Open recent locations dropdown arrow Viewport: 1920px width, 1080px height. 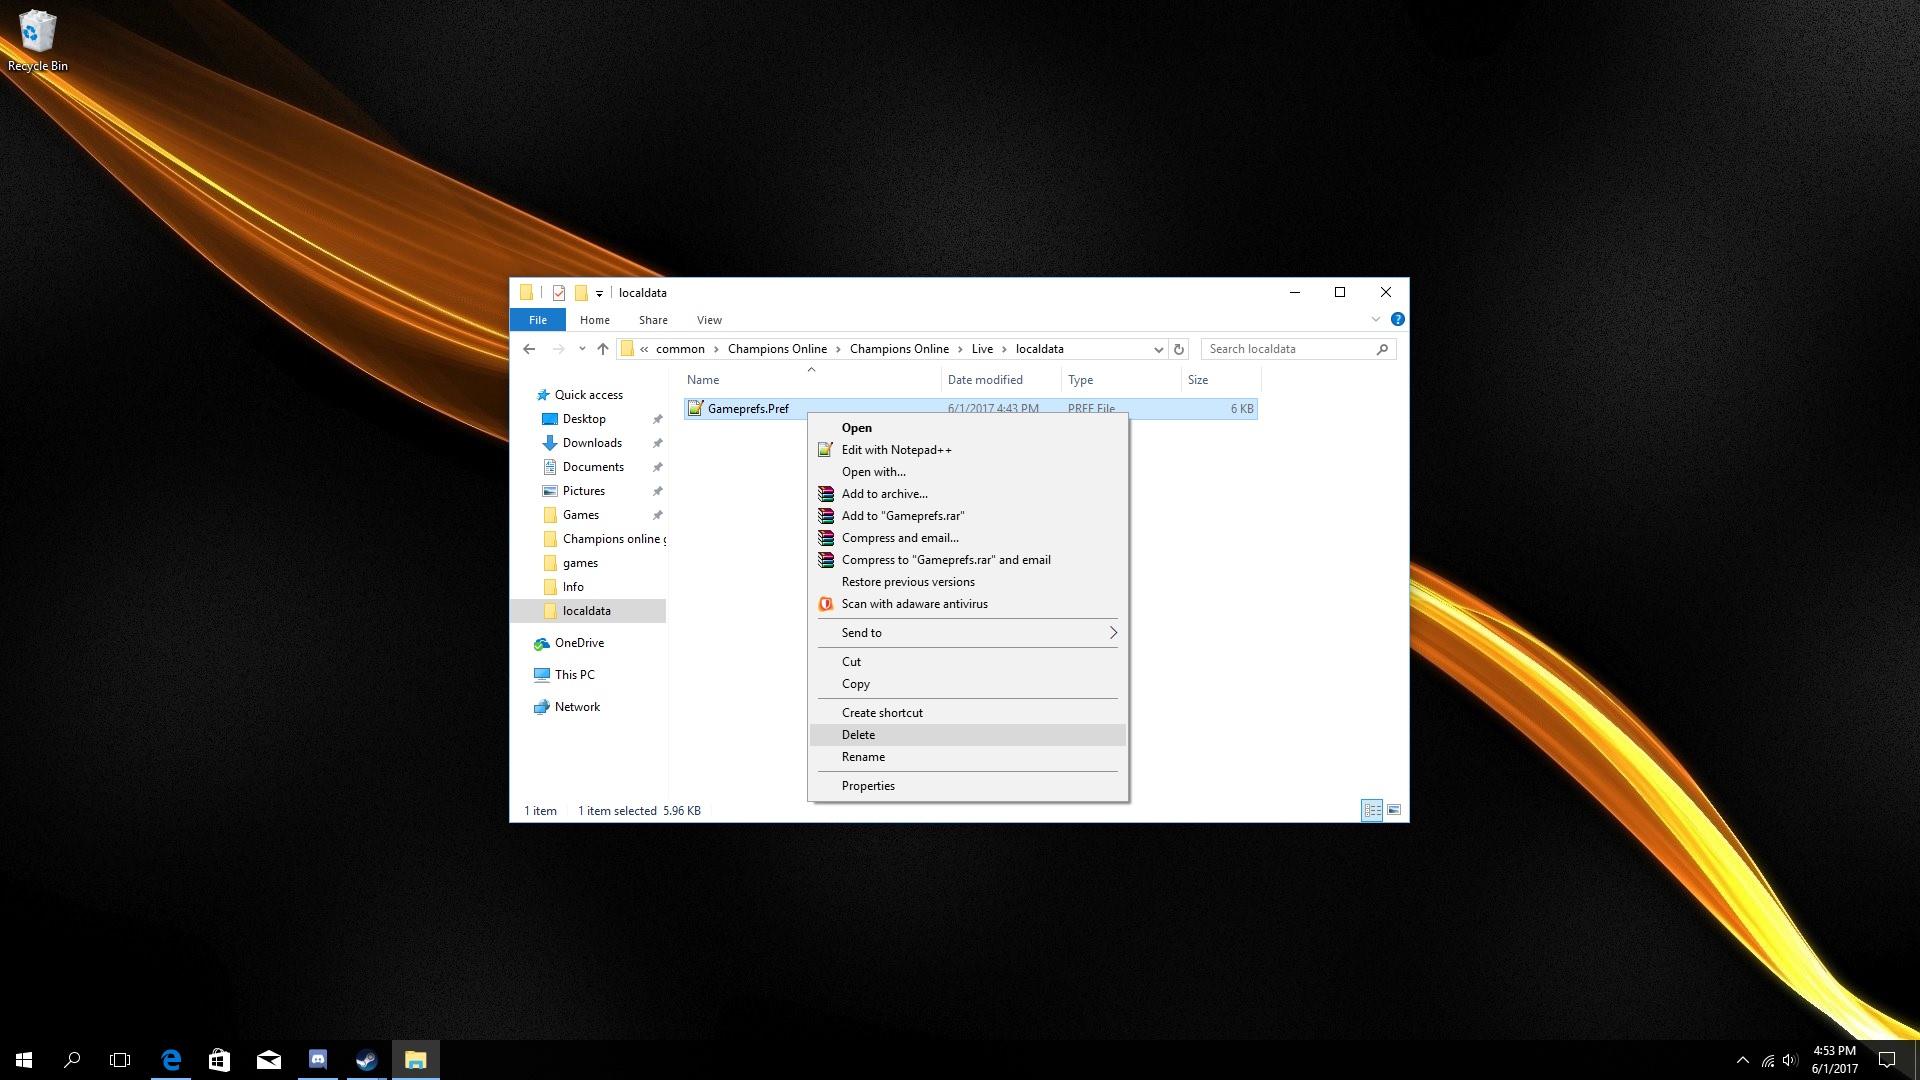582,349
